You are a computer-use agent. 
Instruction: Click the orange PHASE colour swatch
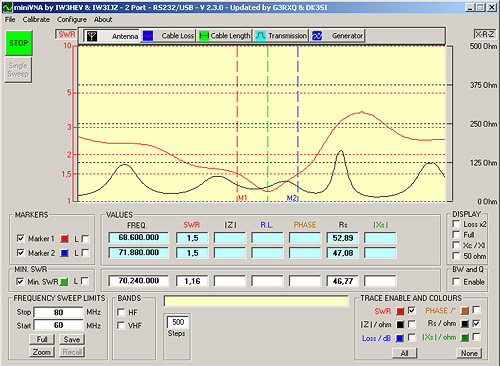(465, 311)
